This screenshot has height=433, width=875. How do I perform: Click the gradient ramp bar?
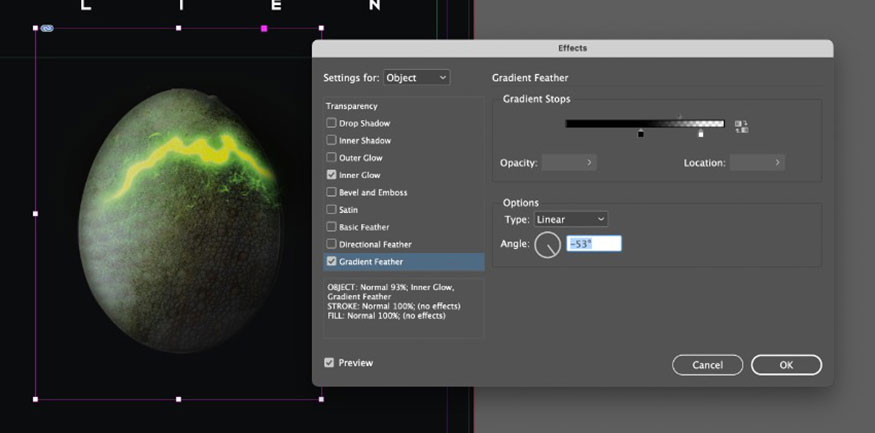645,124
